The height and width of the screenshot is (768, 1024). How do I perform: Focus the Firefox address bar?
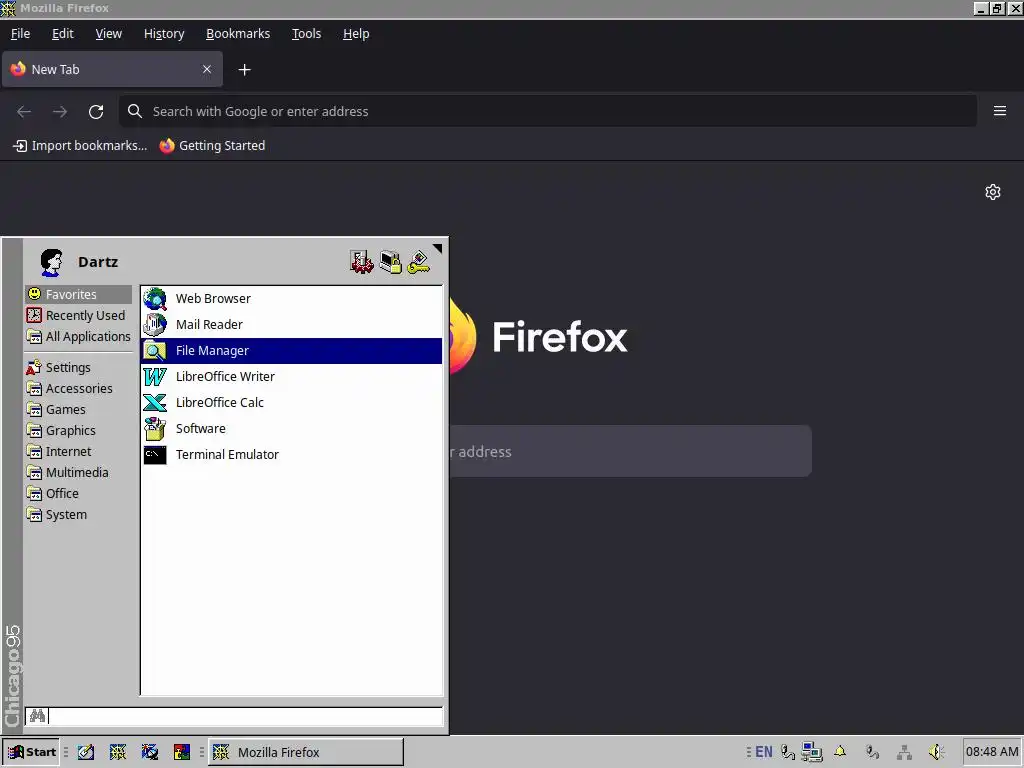coord(548,111)
